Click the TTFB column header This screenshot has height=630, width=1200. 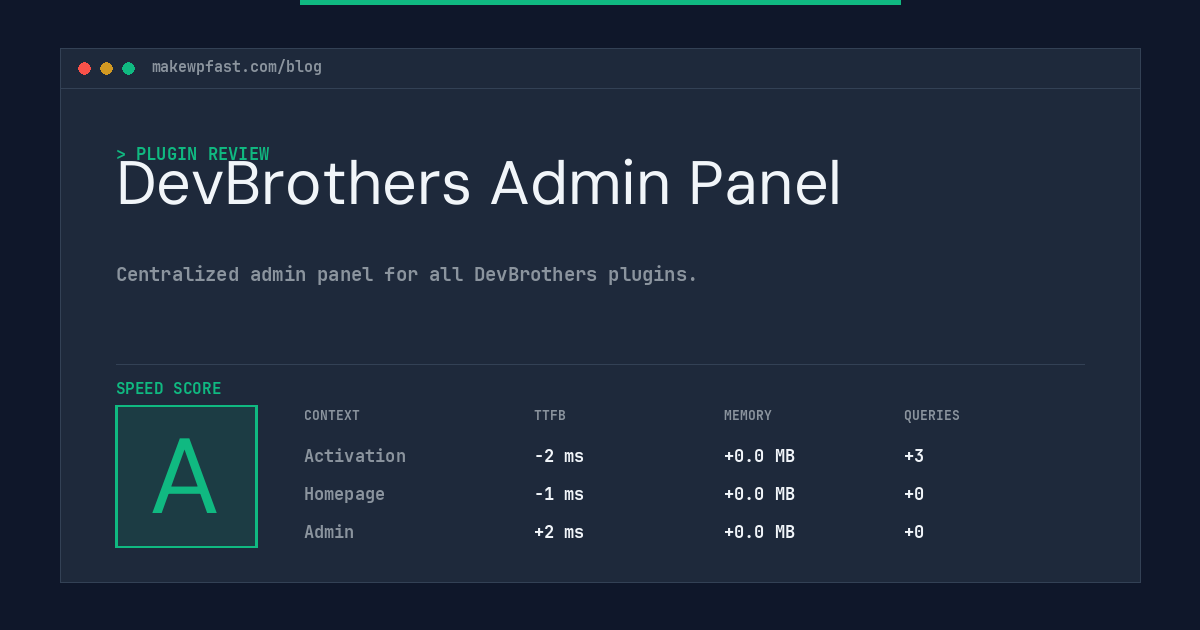pyautogui.click(x=550, y=415)
